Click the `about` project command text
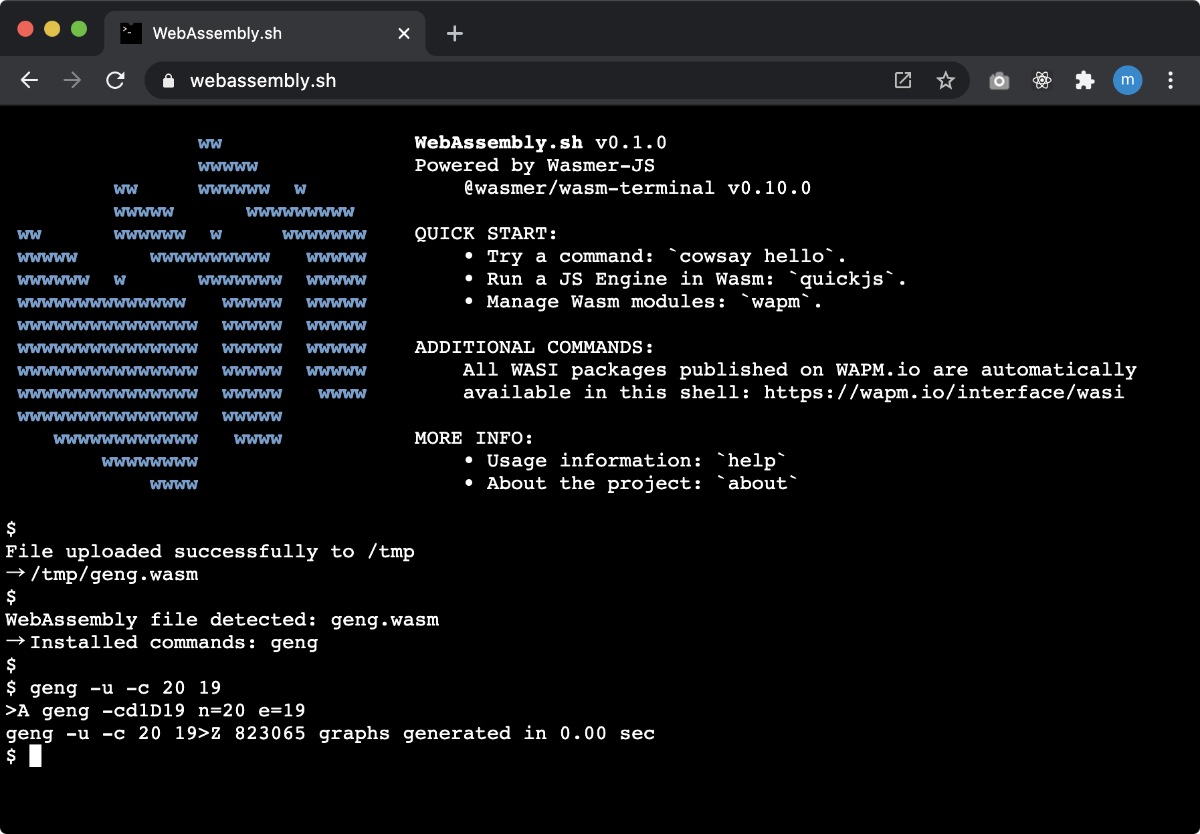 pos(758,484)
